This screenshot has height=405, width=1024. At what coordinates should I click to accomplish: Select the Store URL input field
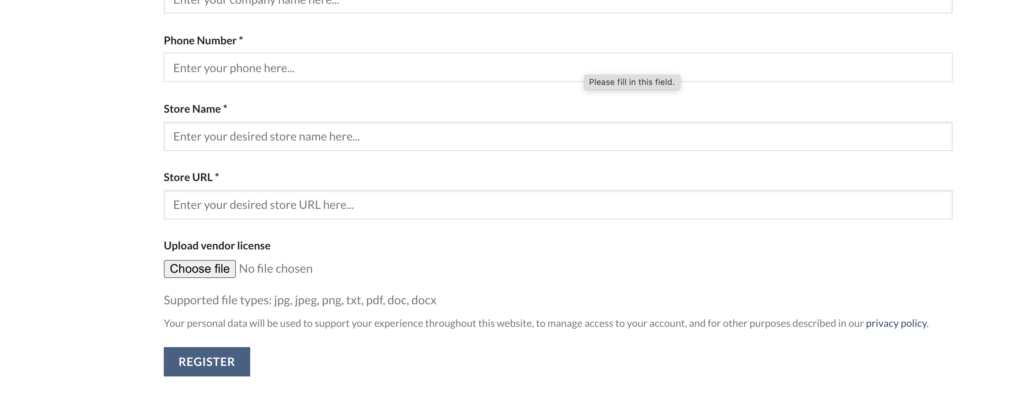point(558,204)
